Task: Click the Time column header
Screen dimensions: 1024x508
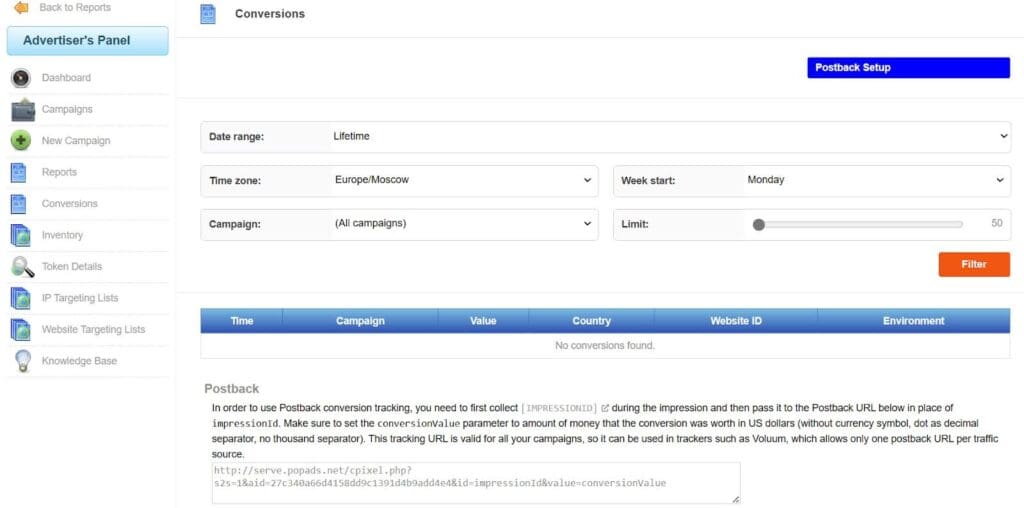Action: click(x=242, y=321)
